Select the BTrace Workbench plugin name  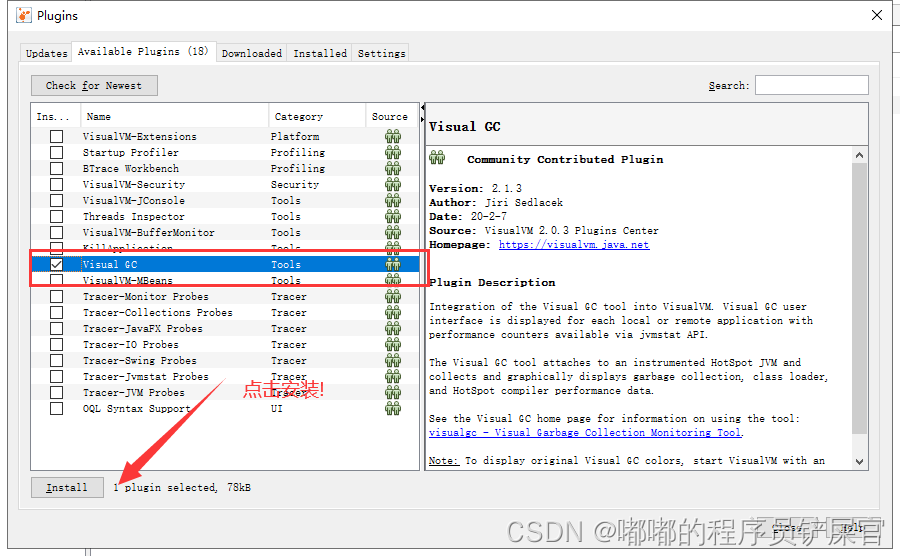click(130, 169)
